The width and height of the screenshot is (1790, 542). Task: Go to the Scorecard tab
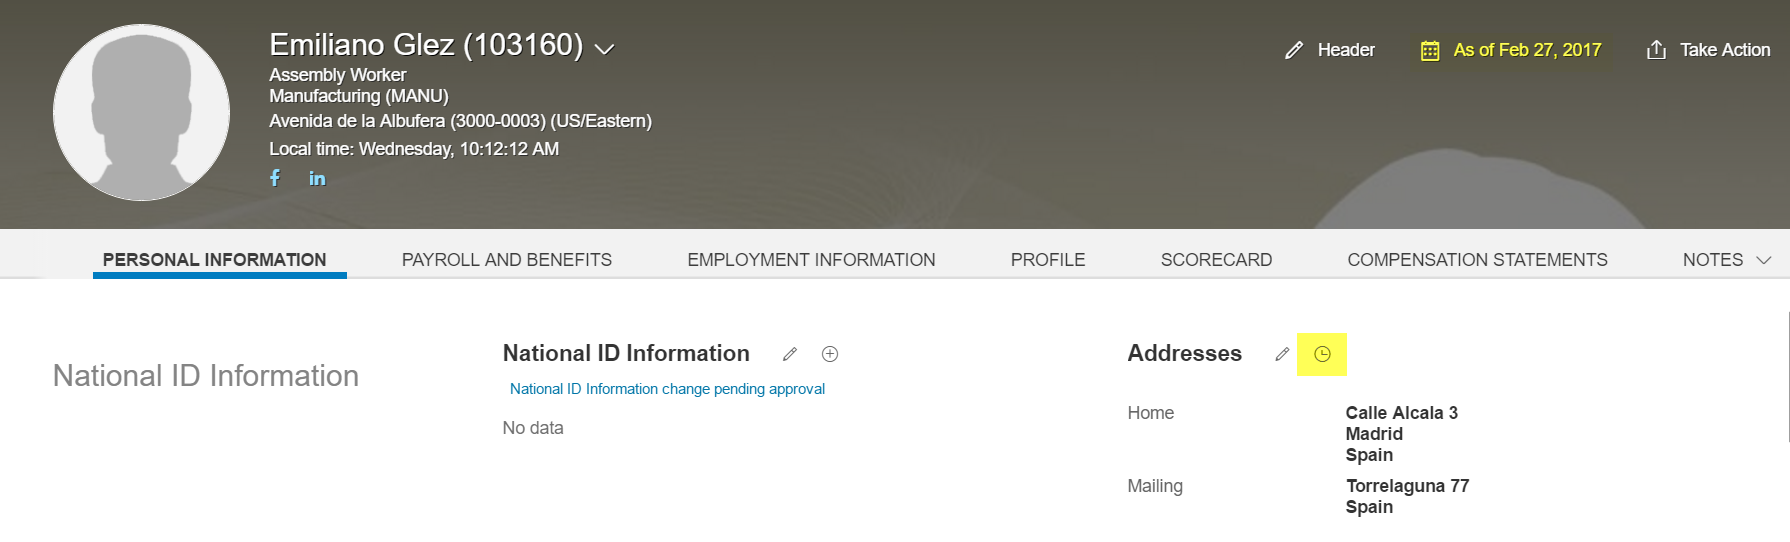tap(1216, 260)
